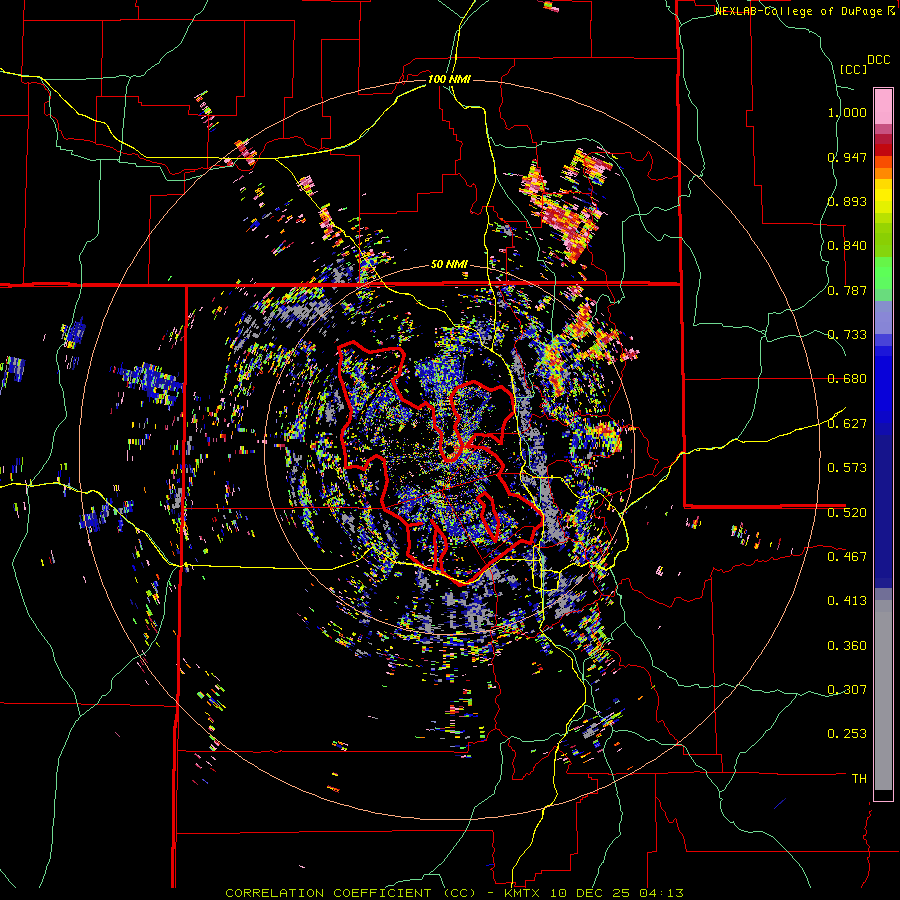Click the 10 DEC 25 04:13 timestamp
Screen dimensions: 900x900
617,893
